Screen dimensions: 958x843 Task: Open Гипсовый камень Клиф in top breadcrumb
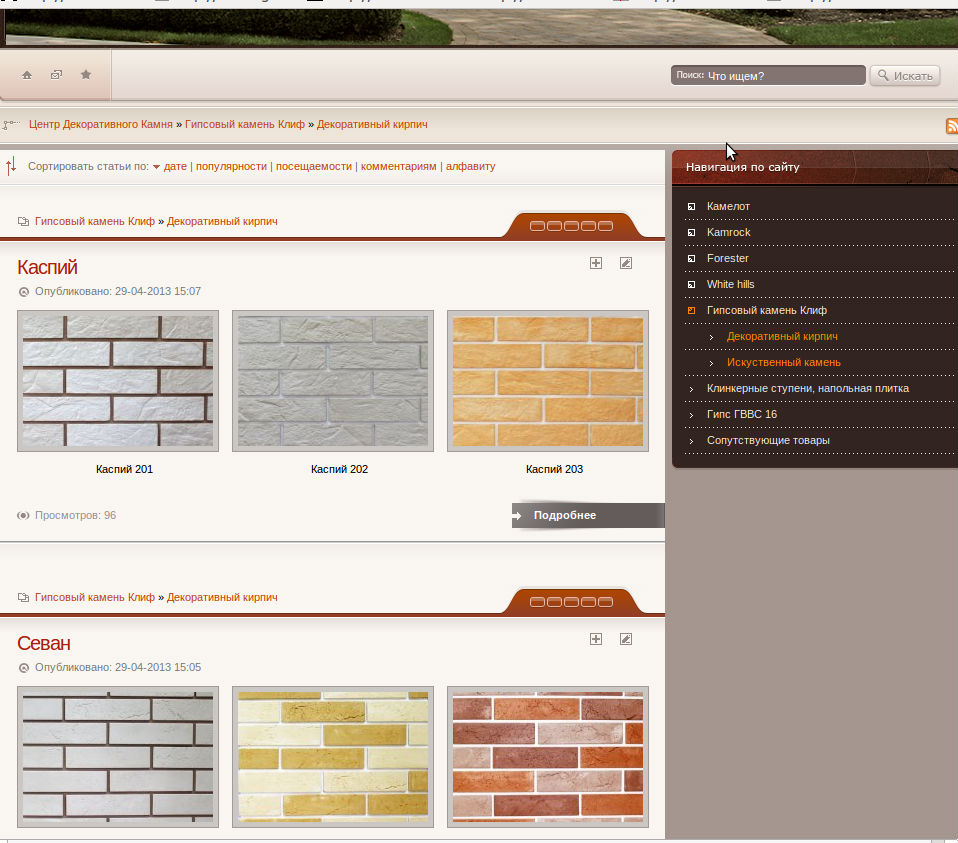(x=244, y=124)
